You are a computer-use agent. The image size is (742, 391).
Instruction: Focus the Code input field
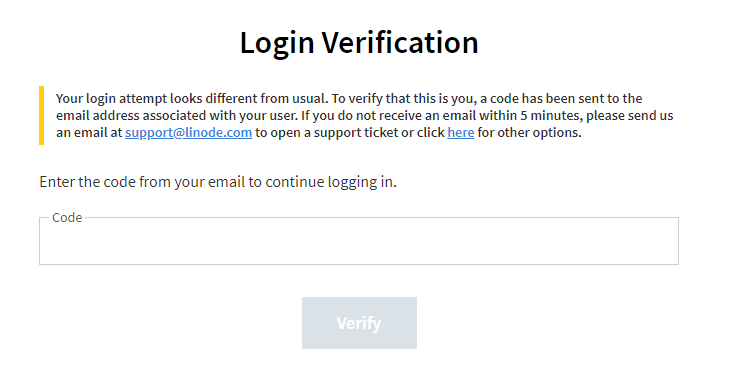[359, 241]
